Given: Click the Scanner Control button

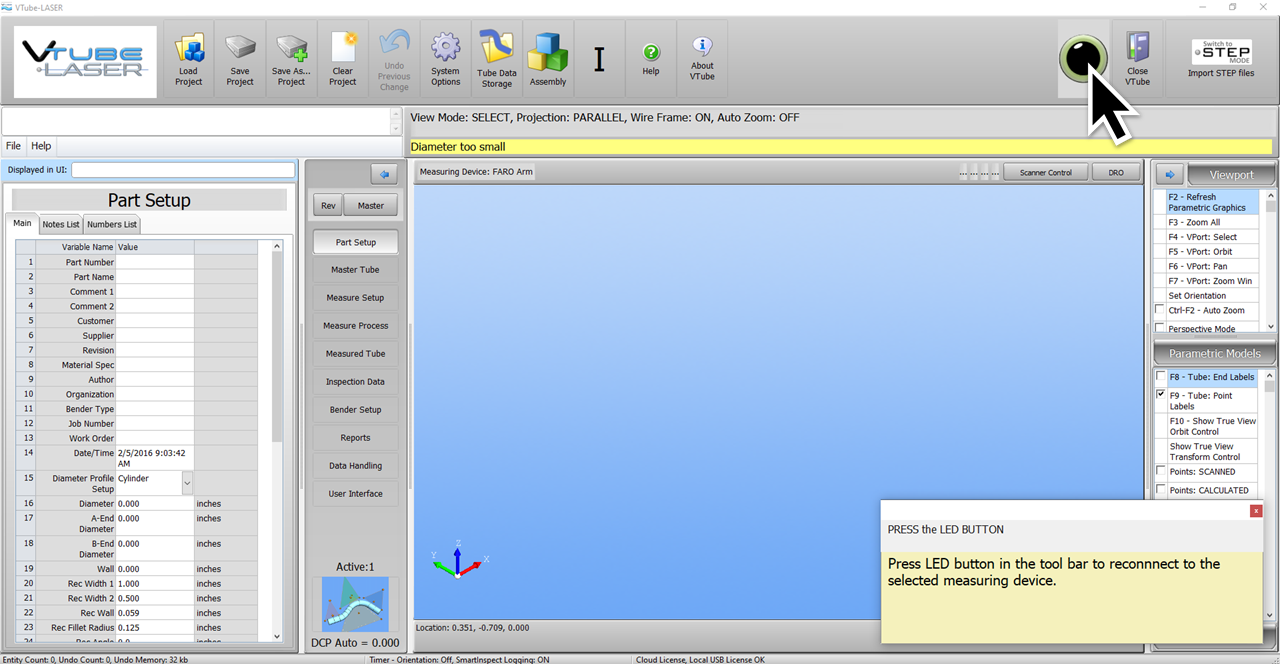Looking at the screenshot, I should [x=1046, y=172].
